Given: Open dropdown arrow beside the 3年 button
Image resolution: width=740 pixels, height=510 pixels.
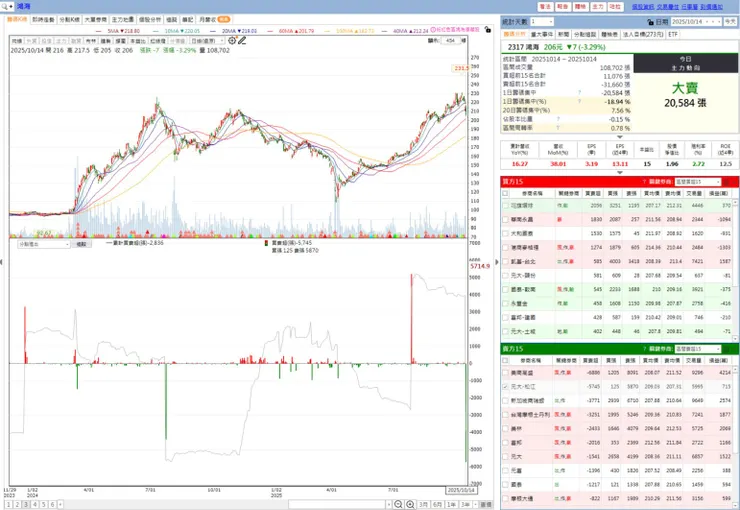Looking at the screenshot, I should coord(475,504).
